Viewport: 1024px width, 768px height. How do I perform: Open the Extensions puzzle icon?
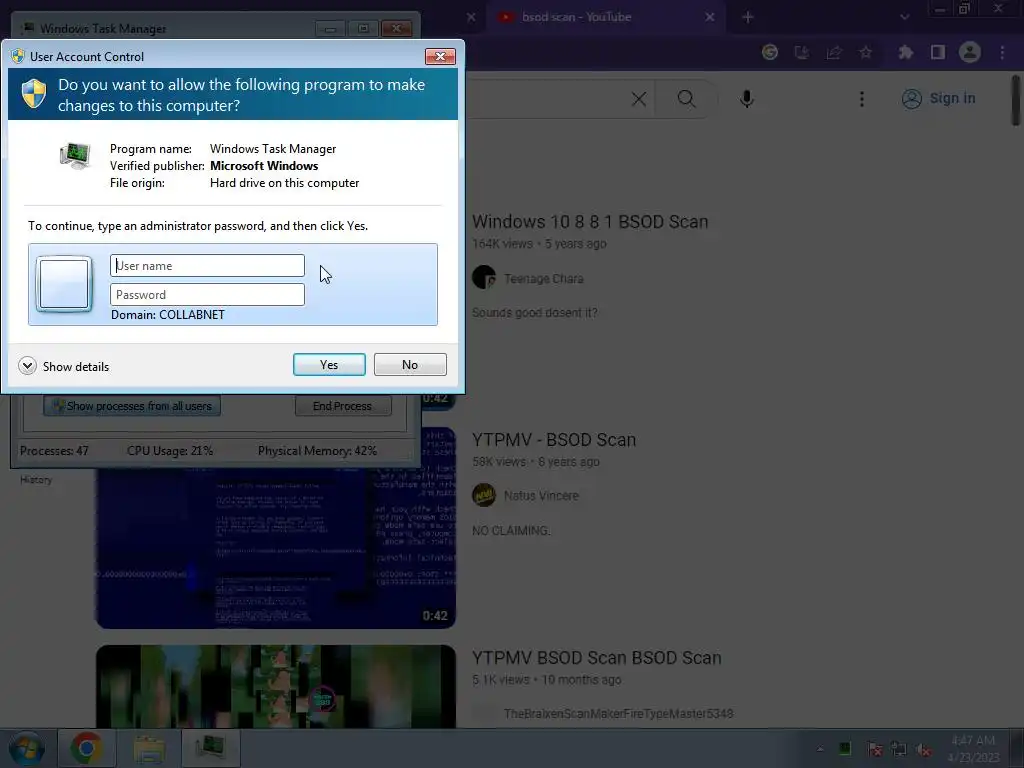click(x=905, y=52)
